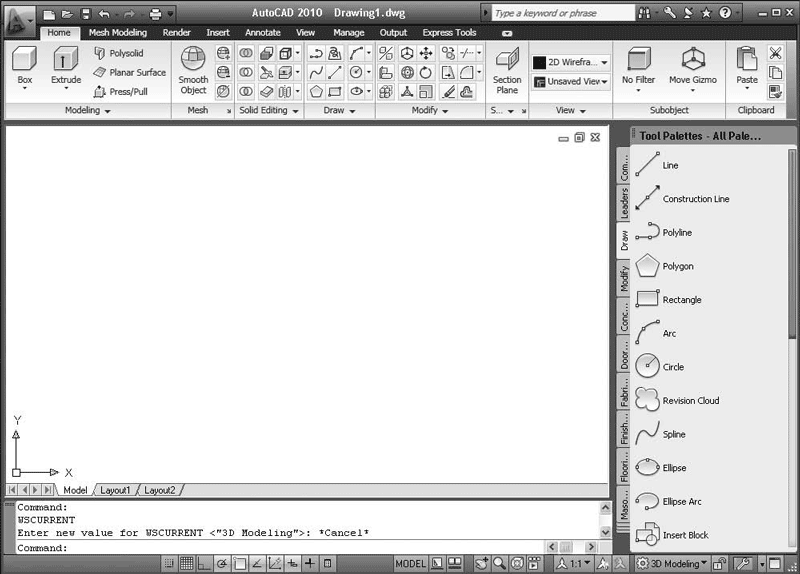Toggle Polar Tracking in status bar
This screenshot has width=800, height=574.
point(222,563)
